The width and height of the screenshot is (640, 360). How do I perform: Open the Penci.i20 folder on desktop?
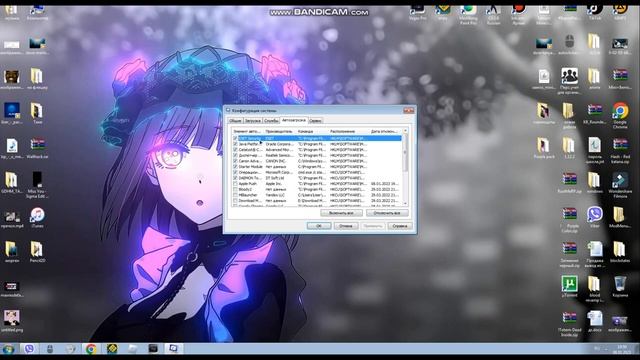coord(37,251)
